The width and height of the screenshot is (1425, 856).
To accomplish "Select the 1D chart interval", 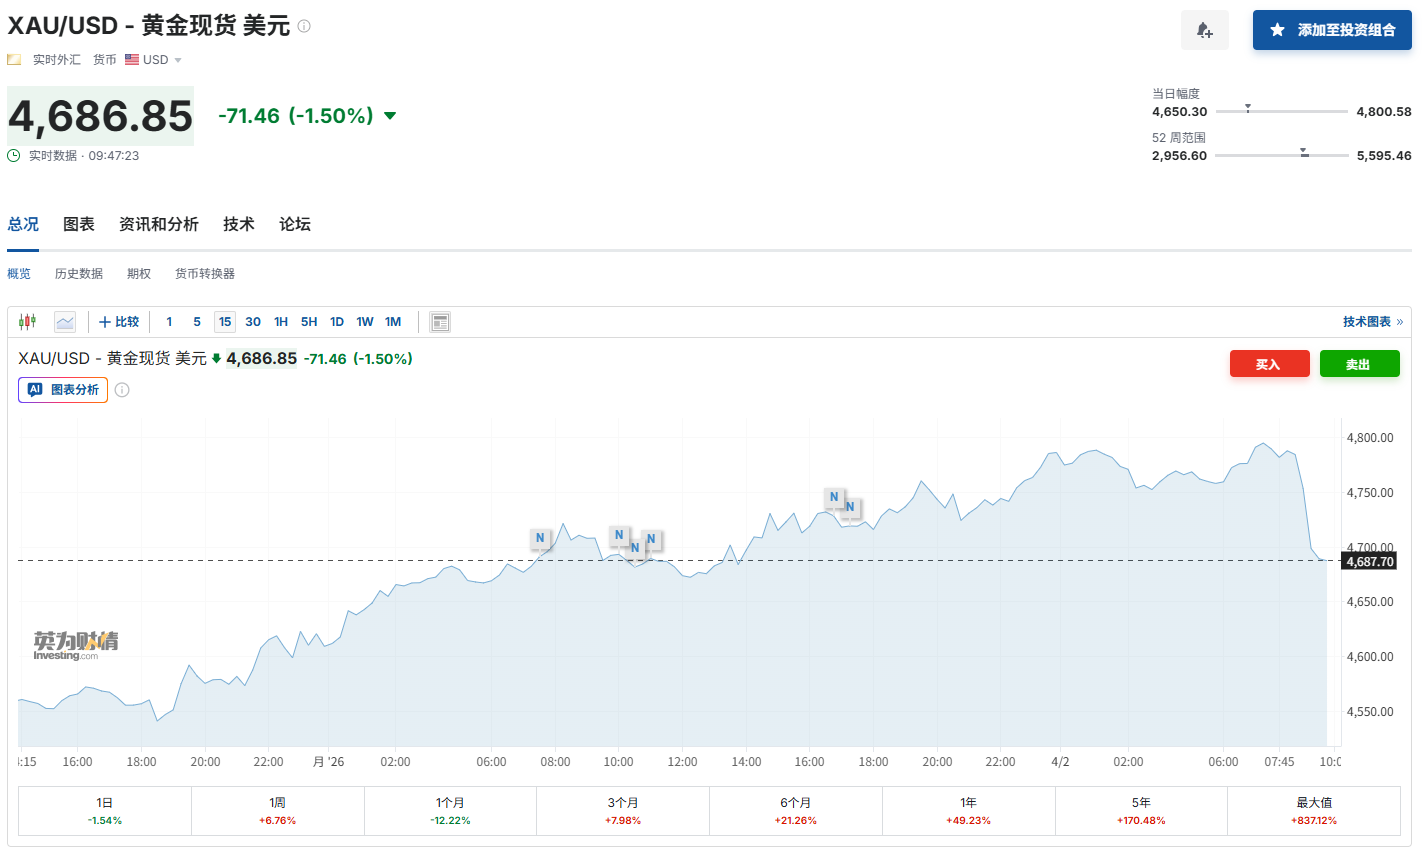I will point(337,322).
